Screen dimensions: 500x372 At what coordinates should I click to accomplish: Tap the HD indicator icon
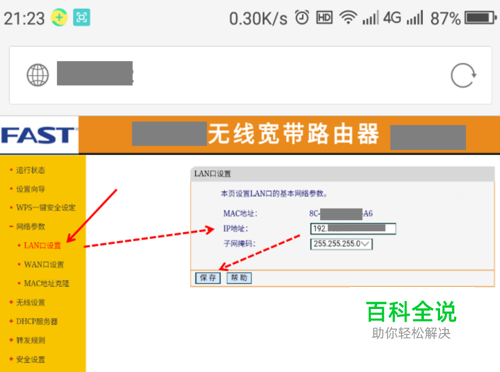click(x=324, y=18)
